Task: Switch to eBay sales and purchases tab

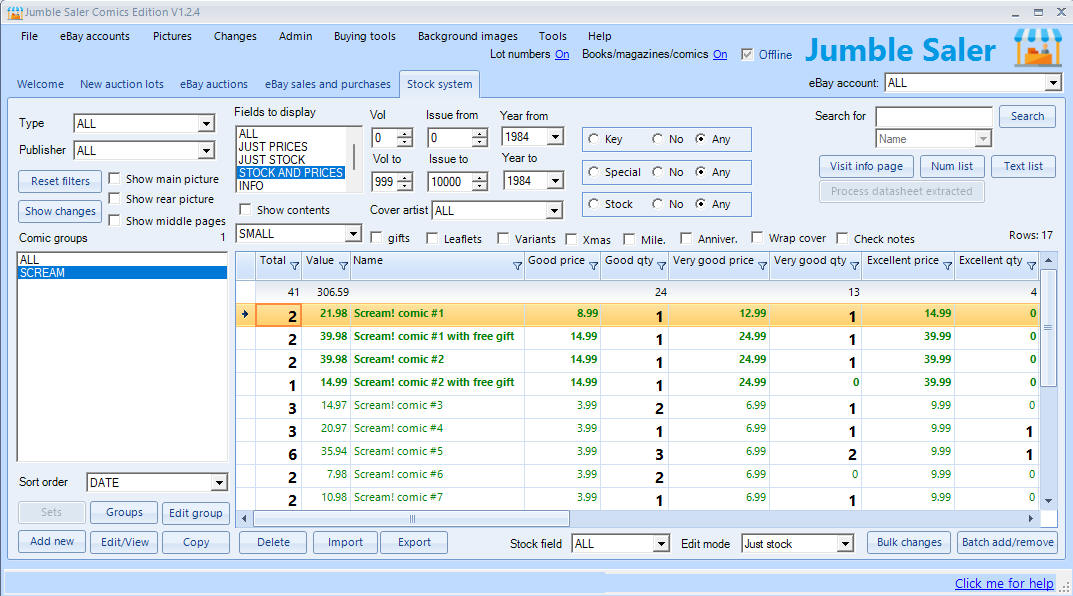Action: 328,84
